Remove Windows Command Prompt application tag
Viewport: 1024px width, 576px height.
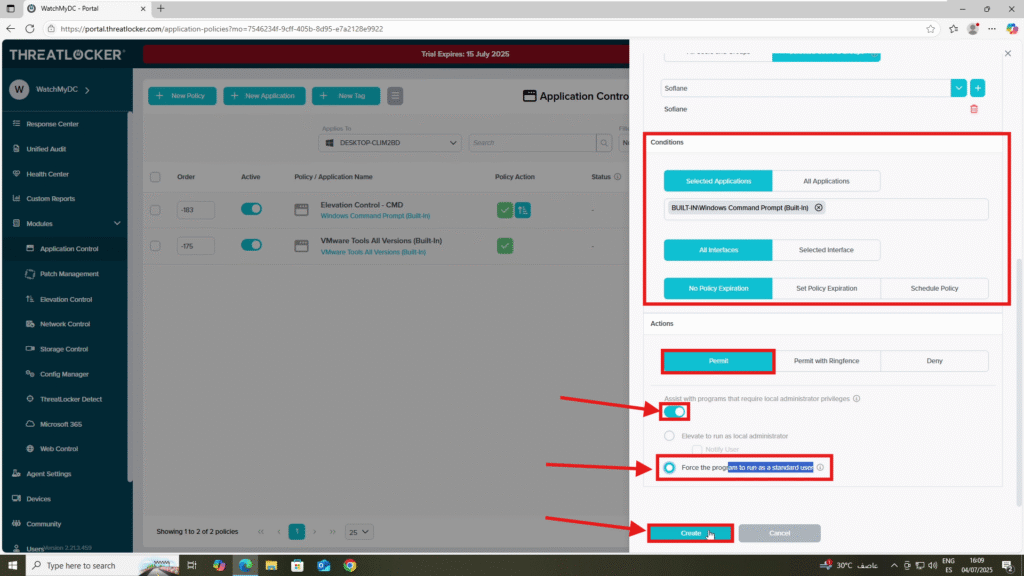(x=818, y=208)
